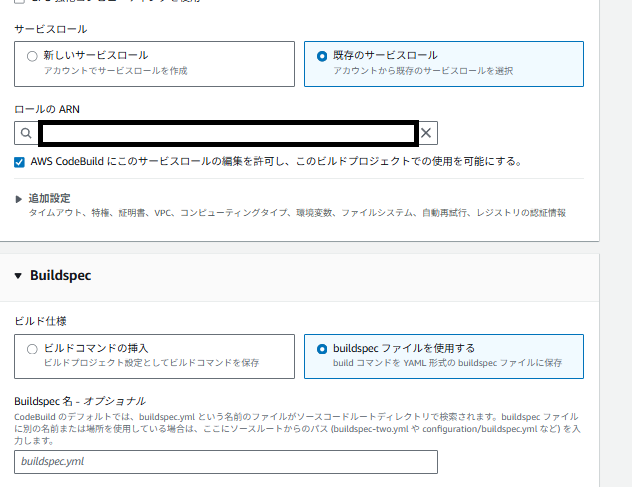Viewport: 632px width, 487px height.
Task: Click the buildspec.yml name input field
Action: pos(226,462)
